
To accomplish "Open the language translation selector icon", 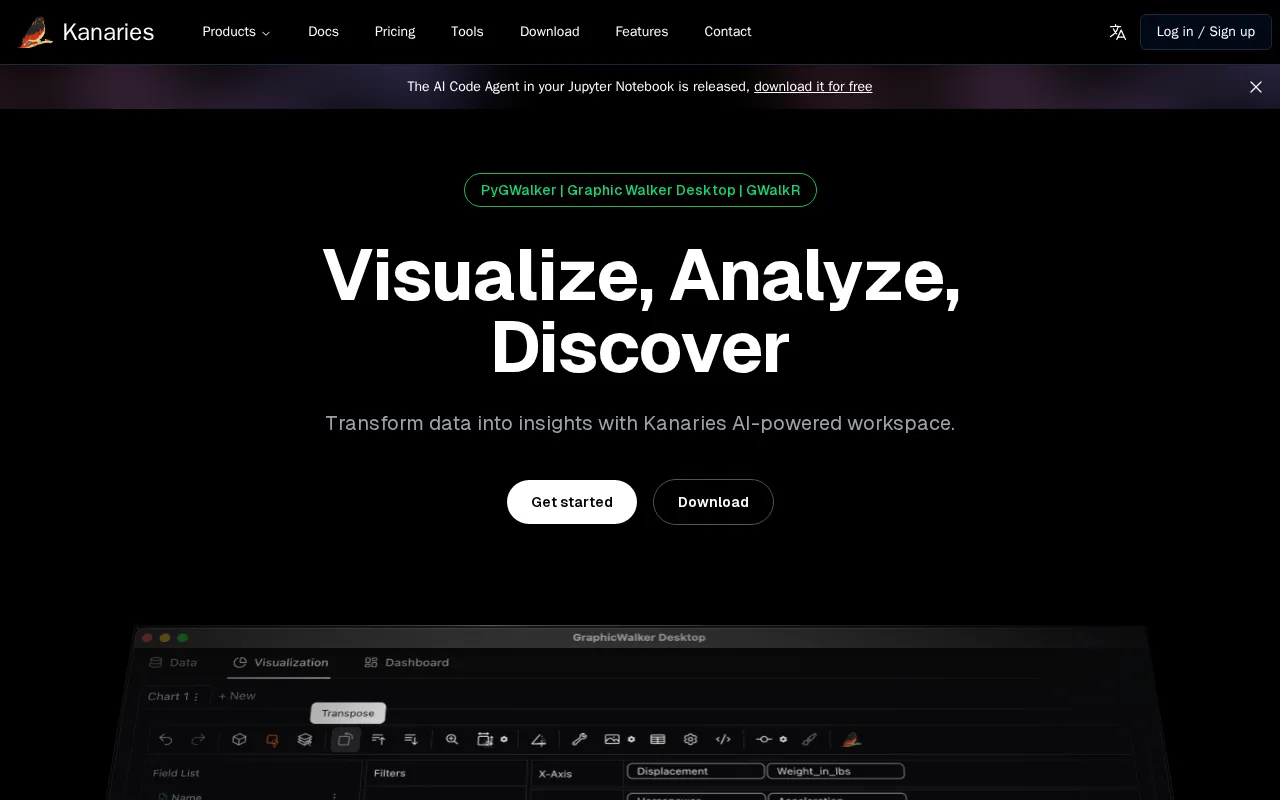I will [x=1118, y=32].
